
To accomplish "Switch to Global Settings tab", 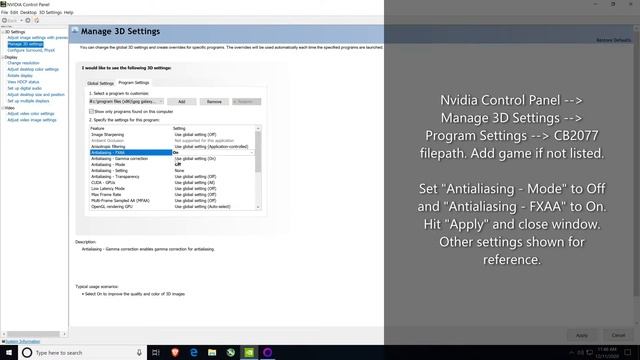I will [x=100, y=83].
